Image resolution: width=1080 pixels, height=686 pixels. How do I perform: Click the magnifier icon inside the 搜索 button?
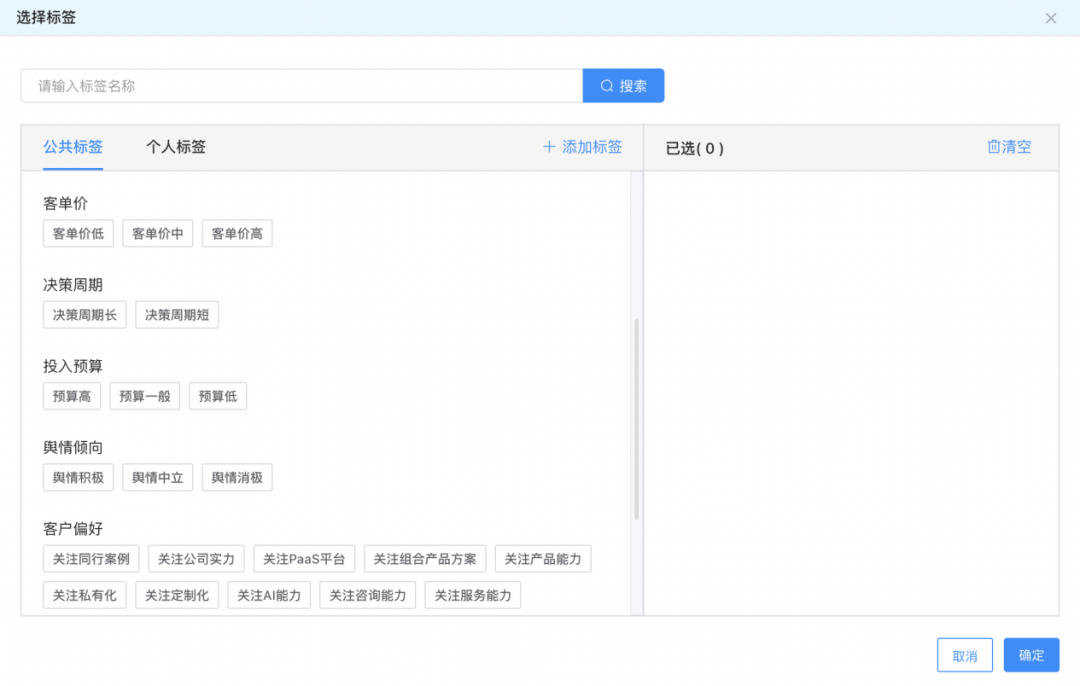click(x=605, y=85)
